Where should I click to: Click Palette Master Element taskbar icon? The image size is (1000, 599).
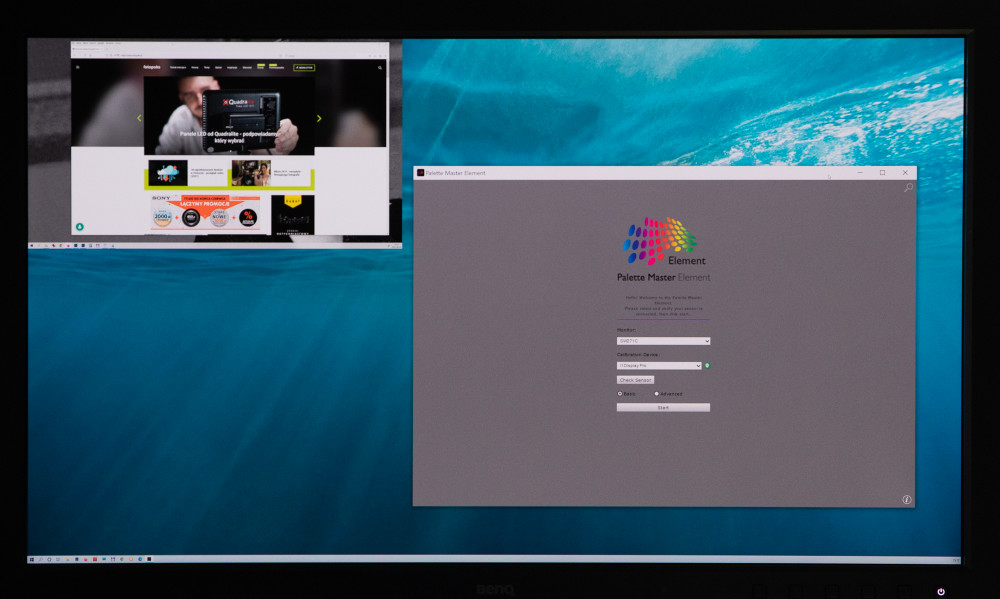(149, 559)
